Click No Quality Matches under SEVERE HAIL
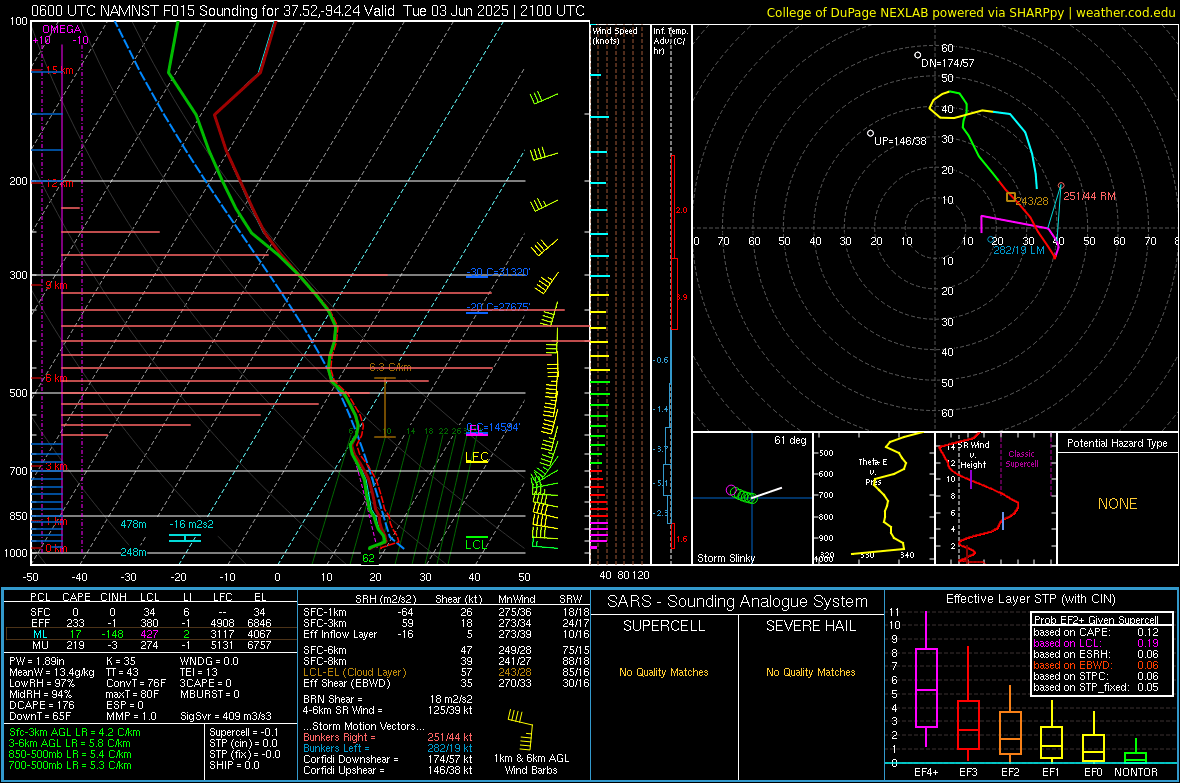The image size is (1180, 783). 810,672
